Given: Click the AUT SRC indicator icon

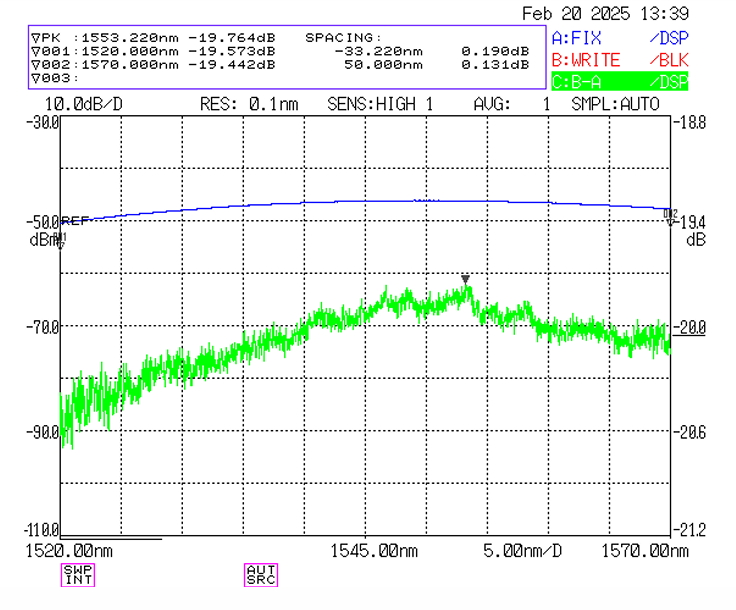Looking at the screenshot, I should pyautogui.click(x=260, y=574).
